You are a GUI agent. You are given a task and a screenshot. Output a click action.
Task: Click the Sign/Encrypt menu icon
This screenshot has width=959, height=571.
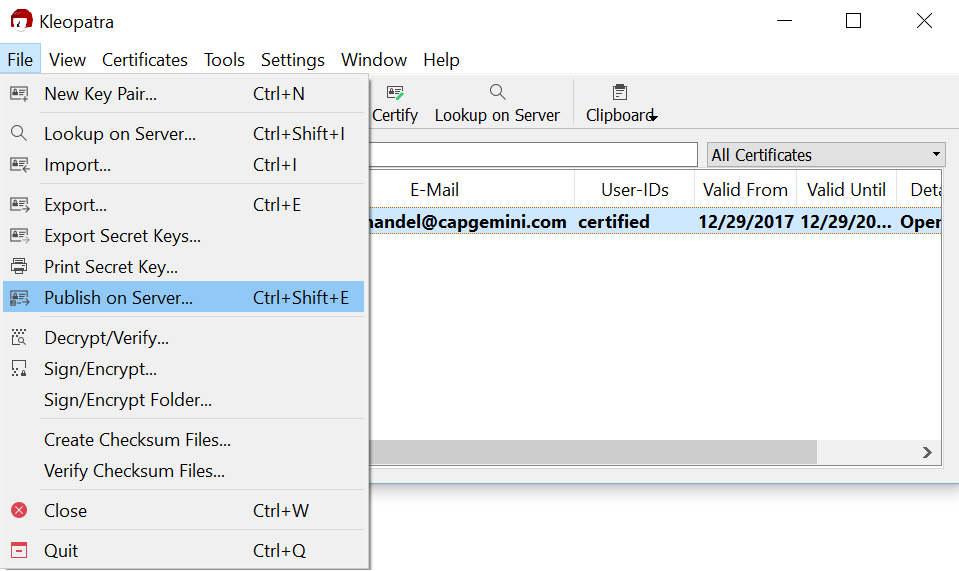[19, 369]
